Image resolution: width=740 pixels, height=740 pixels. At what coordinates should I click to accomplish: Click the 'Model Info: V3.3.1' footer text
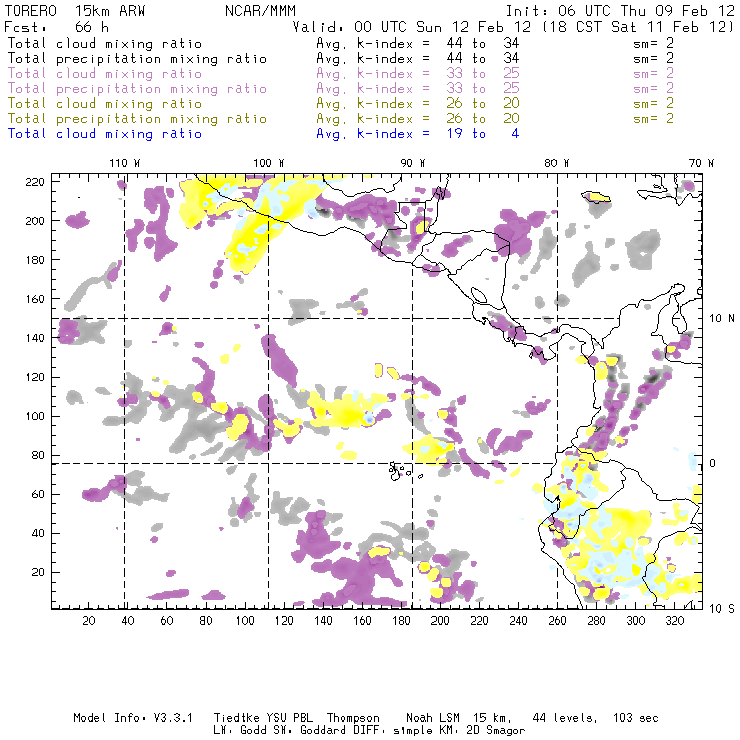[133, 718]
